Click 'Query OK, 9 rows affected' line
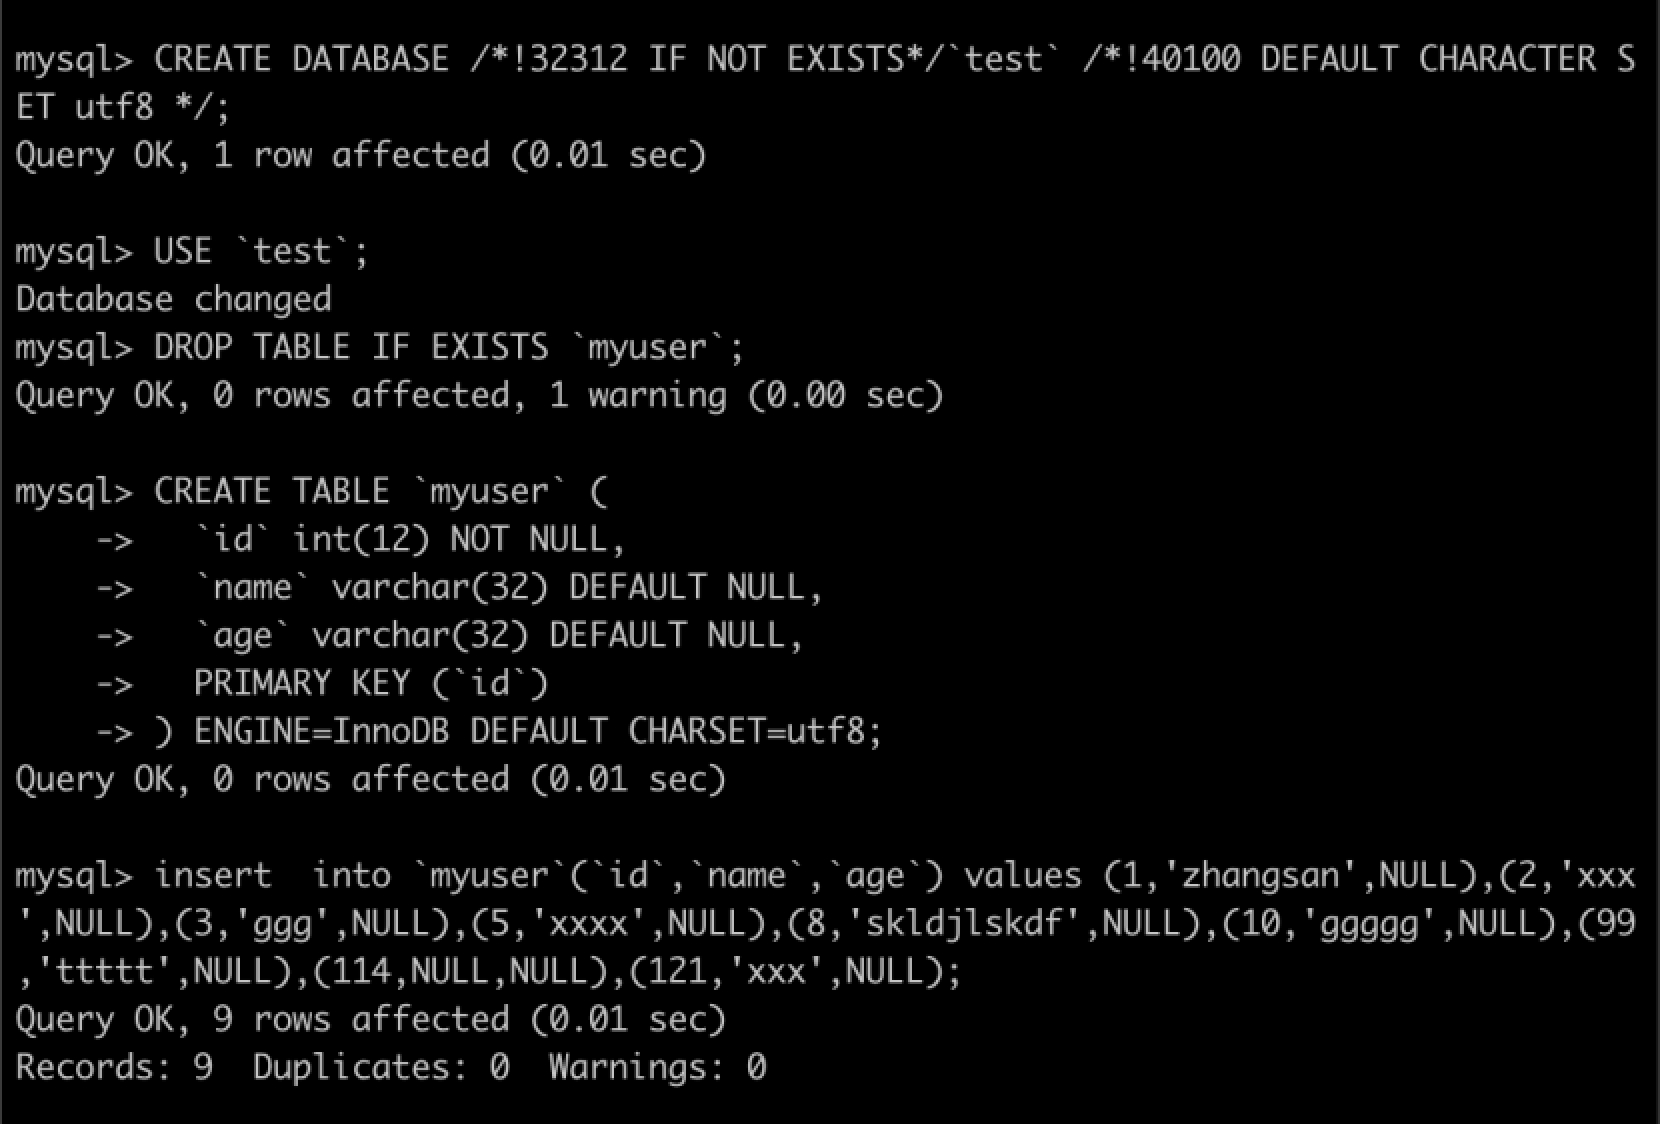Screen dimensions: 1664x1124 pos(370,1019)
